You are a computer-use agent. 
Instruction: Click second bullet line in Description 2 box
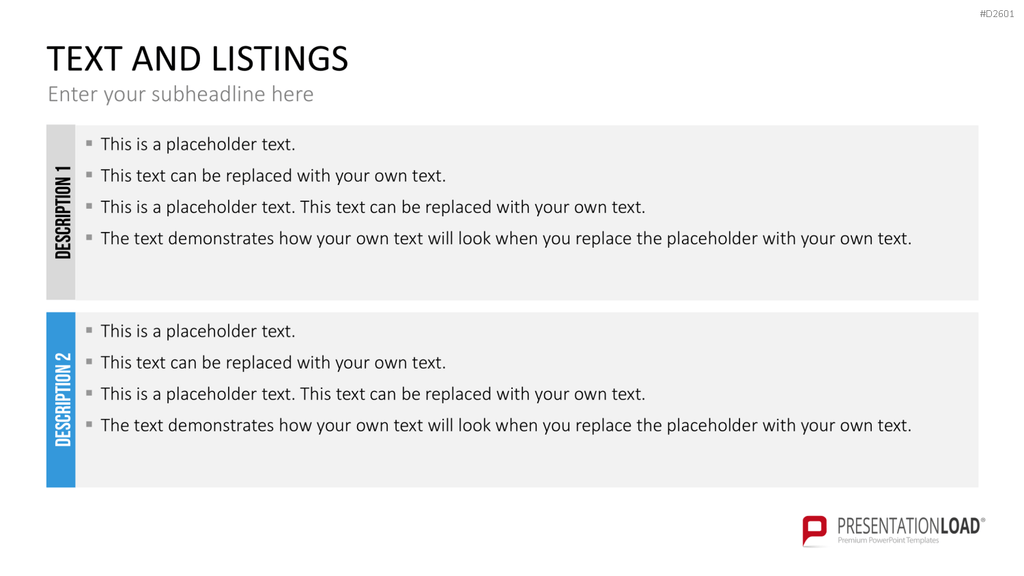coord(273,362)
